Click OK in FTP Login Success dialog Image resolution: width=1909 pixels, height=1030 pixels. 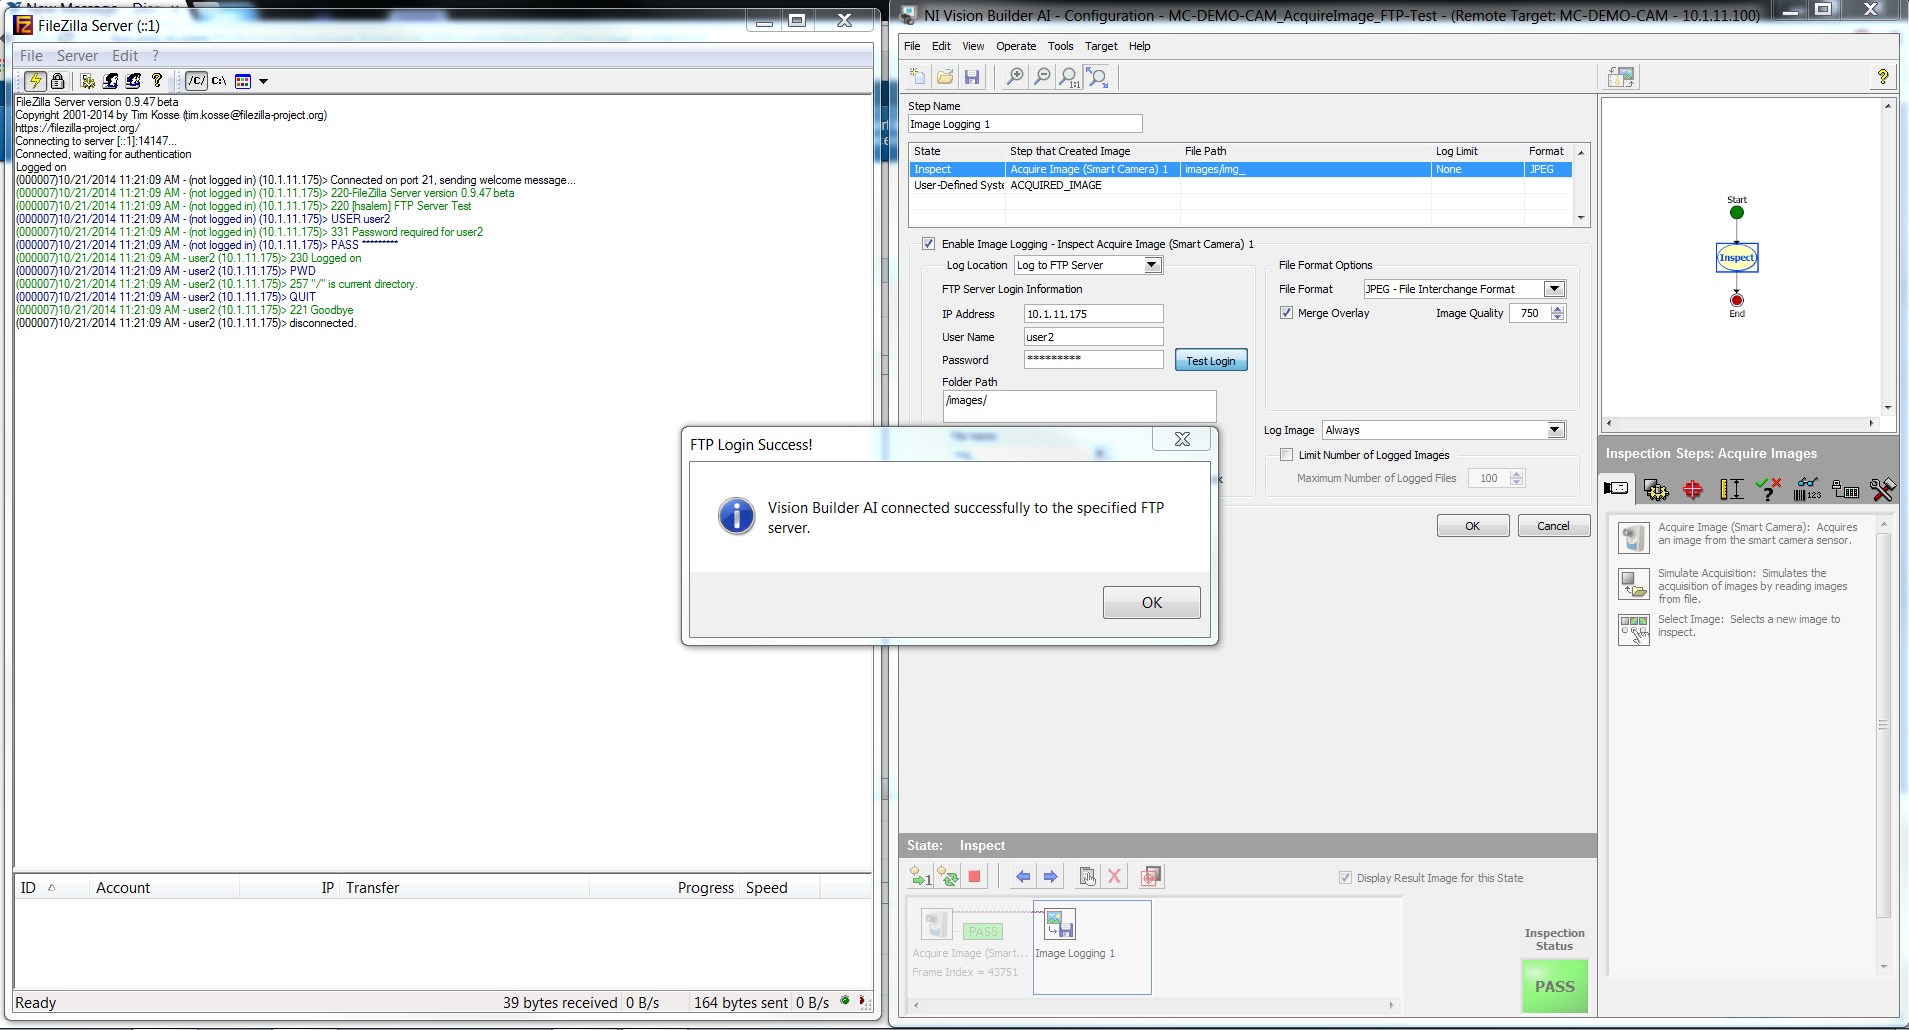point(1152,603)
